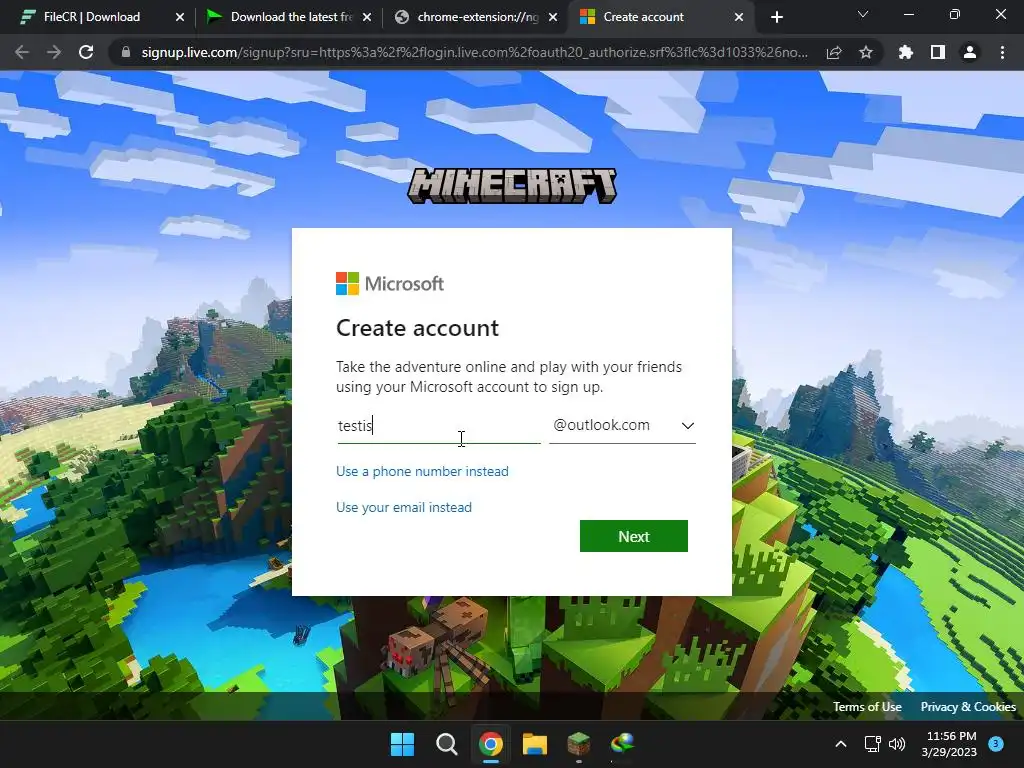Image resolution: width=1024 pixels, height=768 pixels.
Task: Close the Create account tab
Action: tap(739, 17)
